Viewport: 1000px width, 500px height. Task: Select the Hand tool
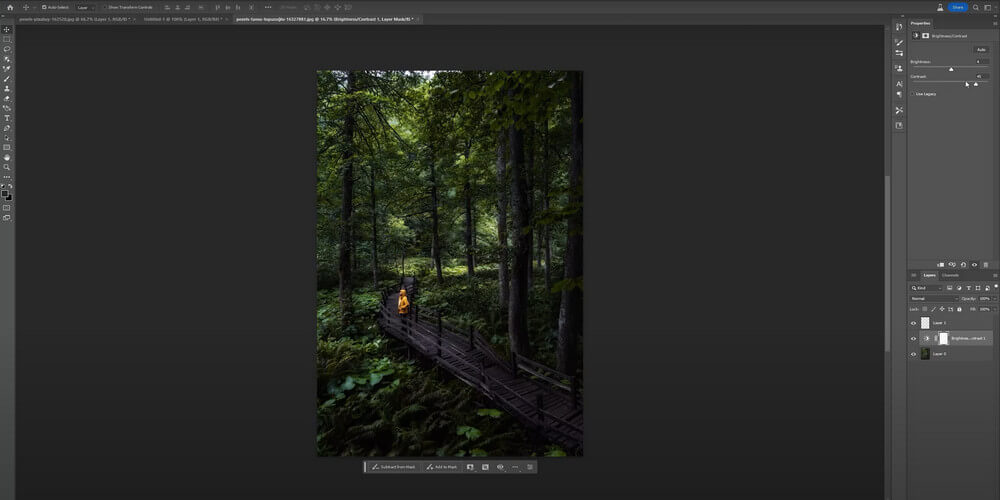tap(6, 157)
